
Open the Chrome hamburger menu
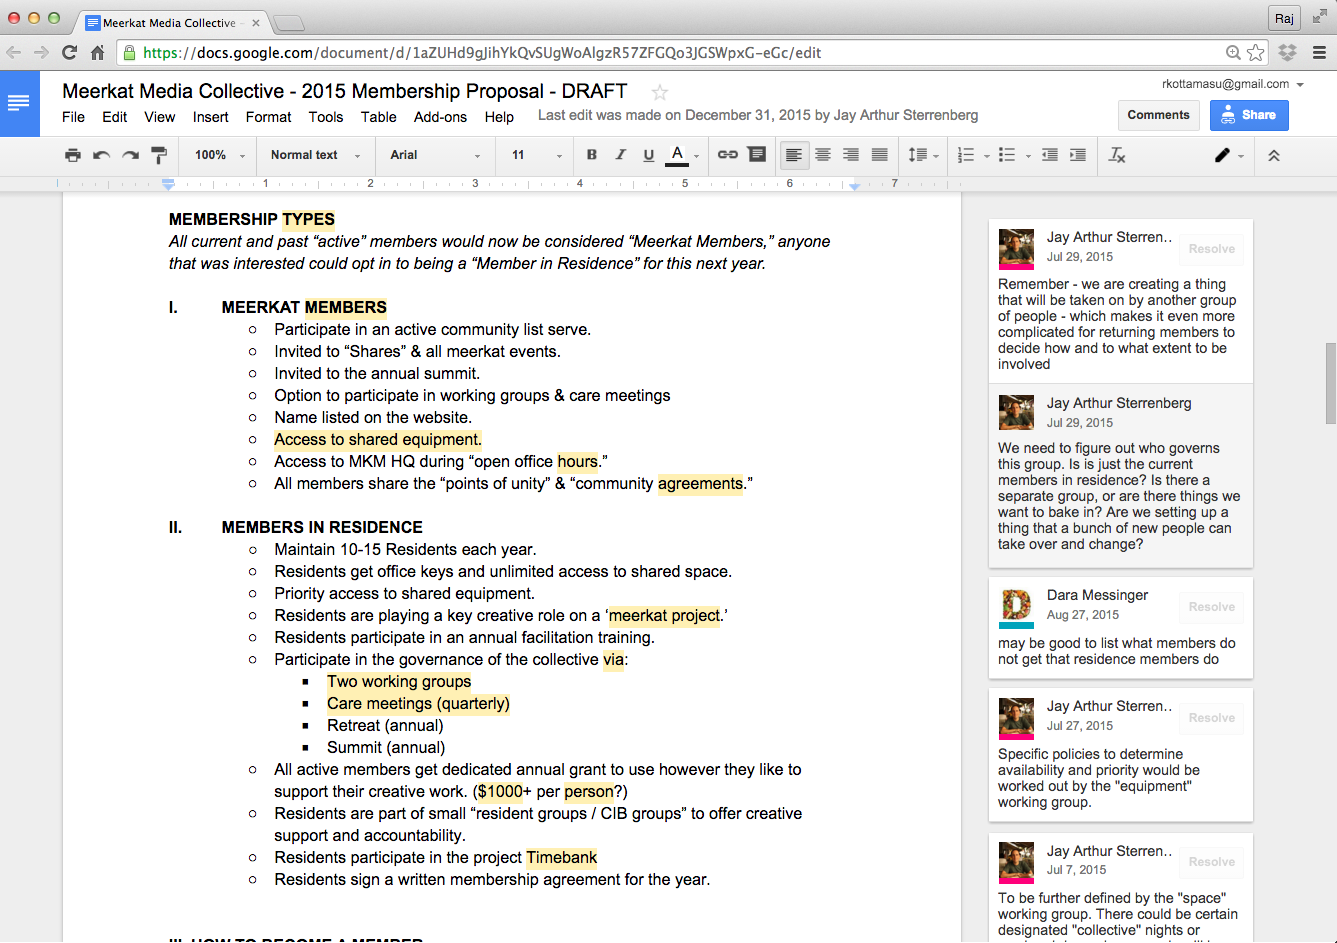pyautogui.click(x=1319, y=53)
